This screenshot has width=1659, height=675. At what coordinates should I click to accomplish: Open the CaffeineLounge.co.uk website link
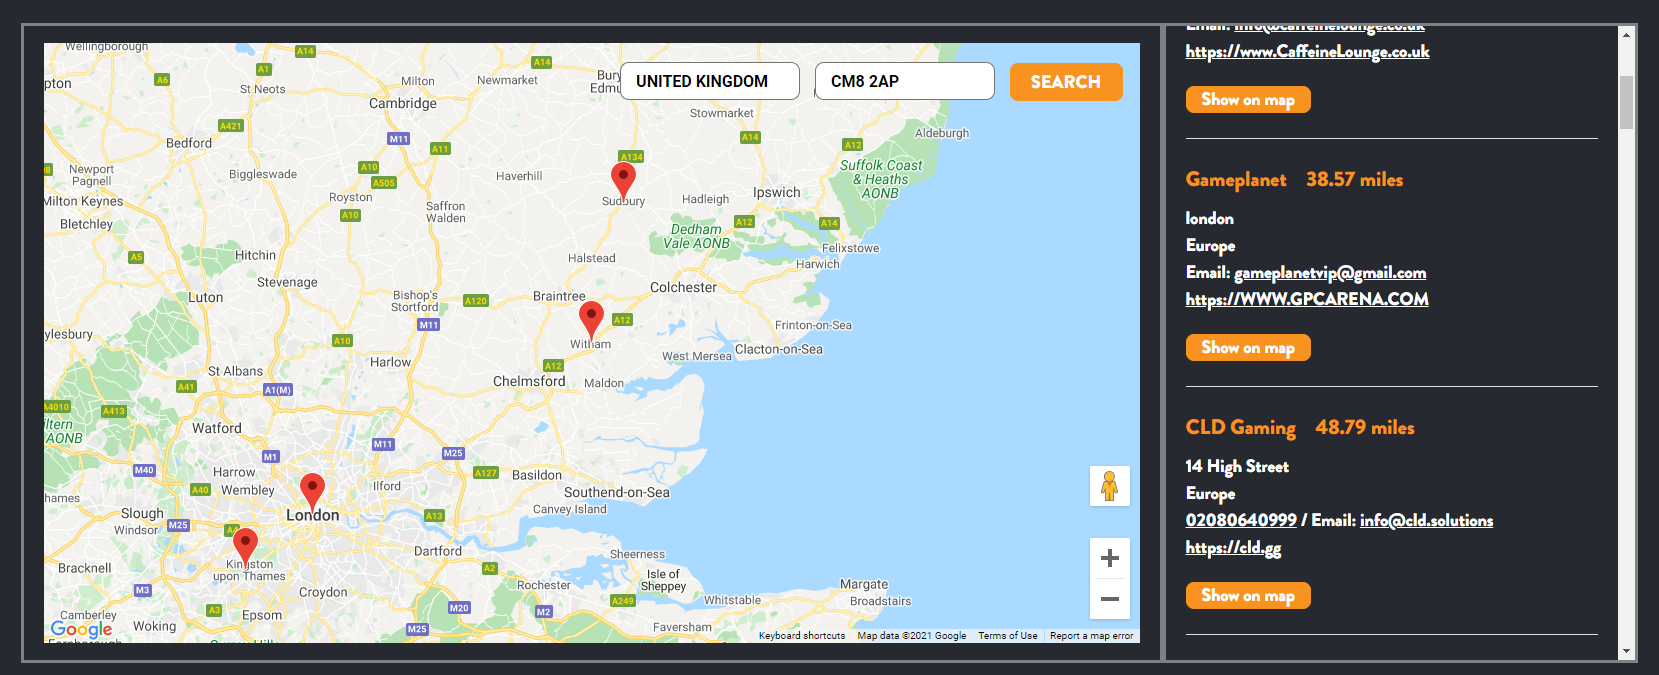(x=1307, y=52)
